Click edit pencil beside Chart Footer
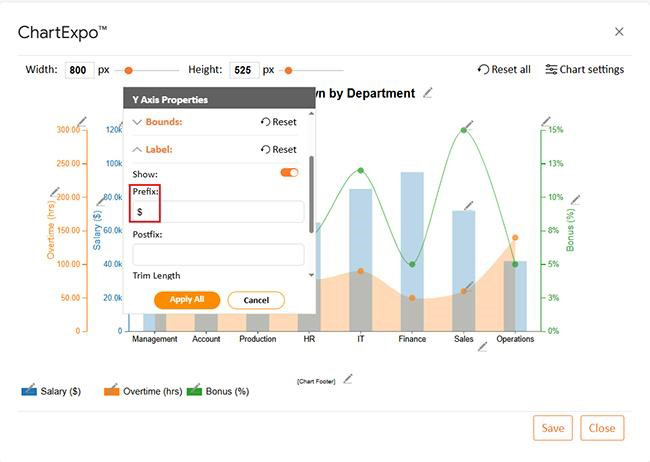 click(x=348, y=379)
